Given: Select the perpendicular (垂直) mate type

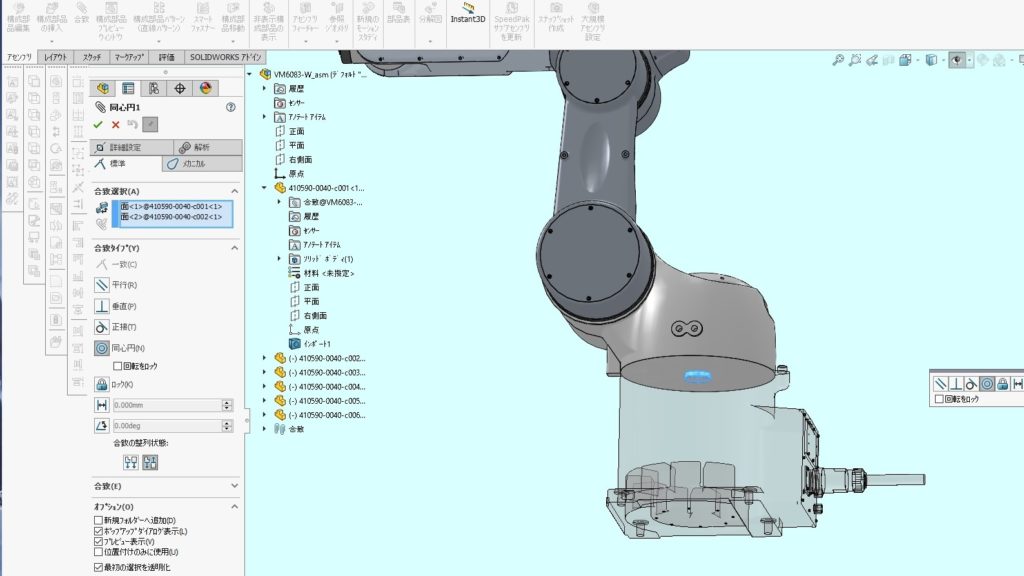Looking at the screenshot, I should pyautogui.click(x=102, y=306).
